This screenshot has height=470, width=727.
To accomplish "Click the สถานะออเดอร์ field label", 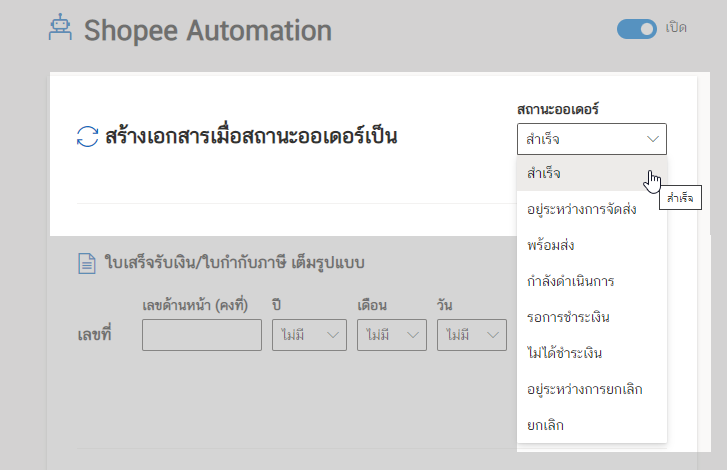I will [558, 109].
